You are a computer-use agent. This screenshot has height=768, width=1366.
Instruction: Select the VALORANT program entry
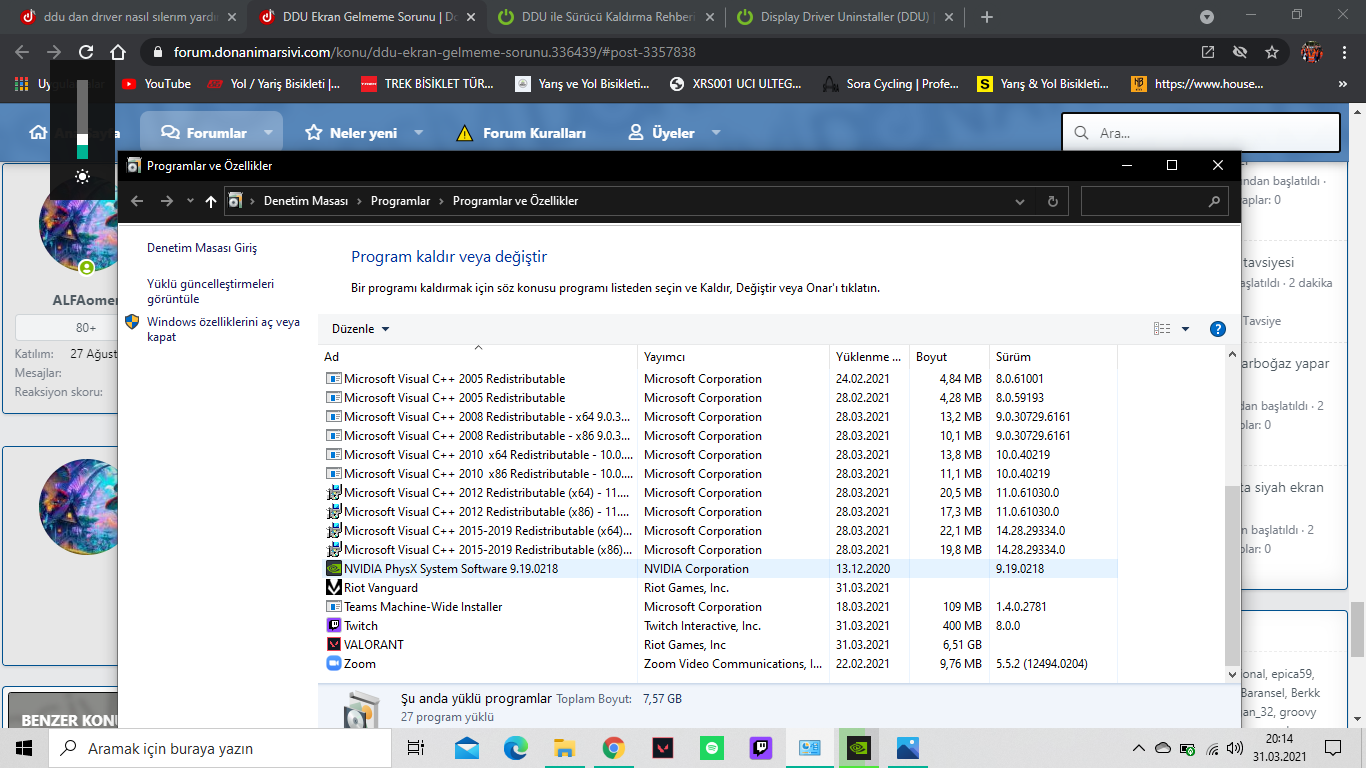point(373,645)
